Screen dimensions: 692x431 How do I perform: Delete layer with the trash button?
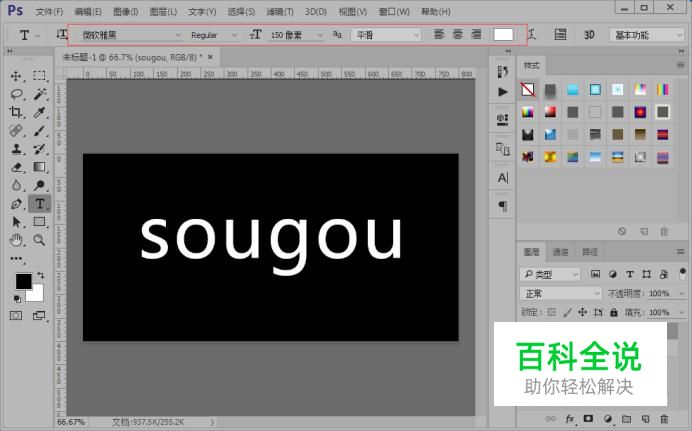tap(664, 419)
